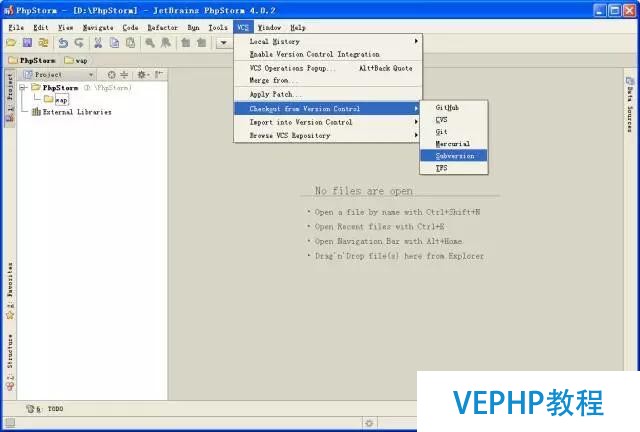Click wap breadcrumb in navigation bar
This screenshot has width=640, height=432.
(x=76, y=60)
